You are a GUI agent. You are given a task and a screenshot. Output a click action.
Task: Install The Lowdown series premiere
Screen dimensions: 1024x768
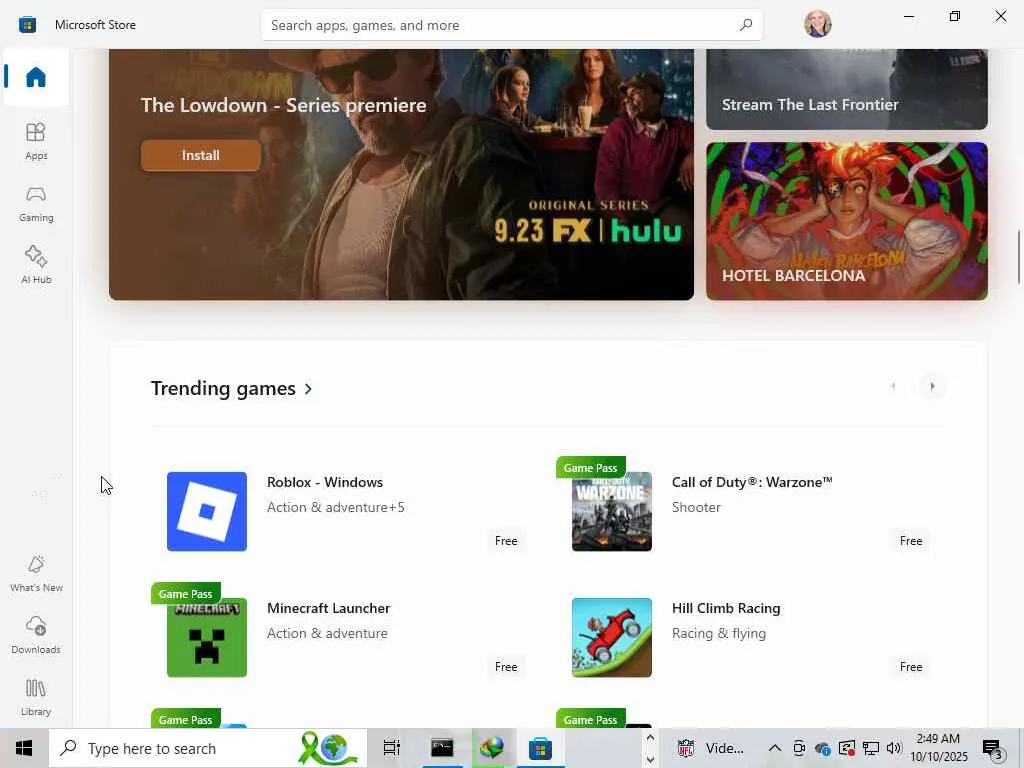pos(200,155)
